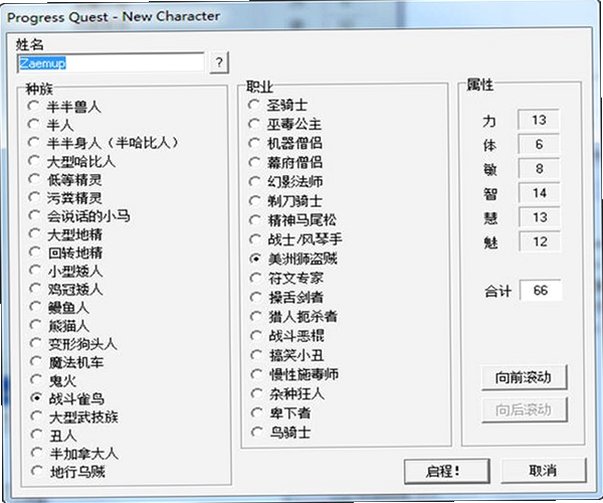Select class 战斗恶棍
603x503 pixels.
(x=288, y=336)
